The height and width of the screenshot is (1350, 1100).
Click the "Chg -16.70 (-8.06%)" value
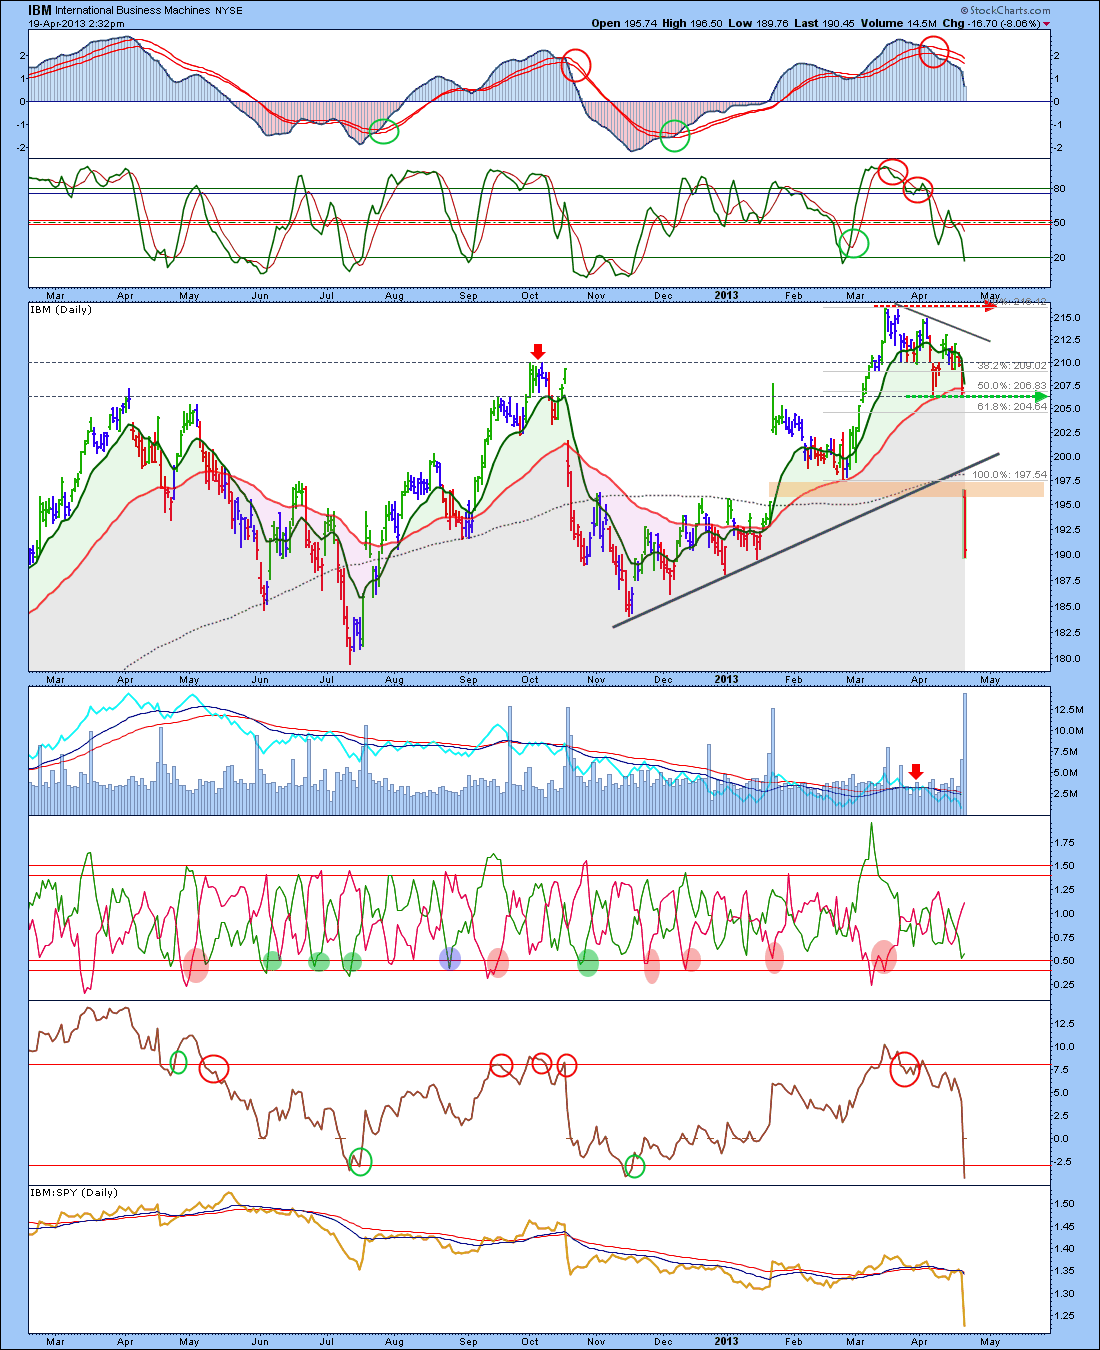click(992, 23)
